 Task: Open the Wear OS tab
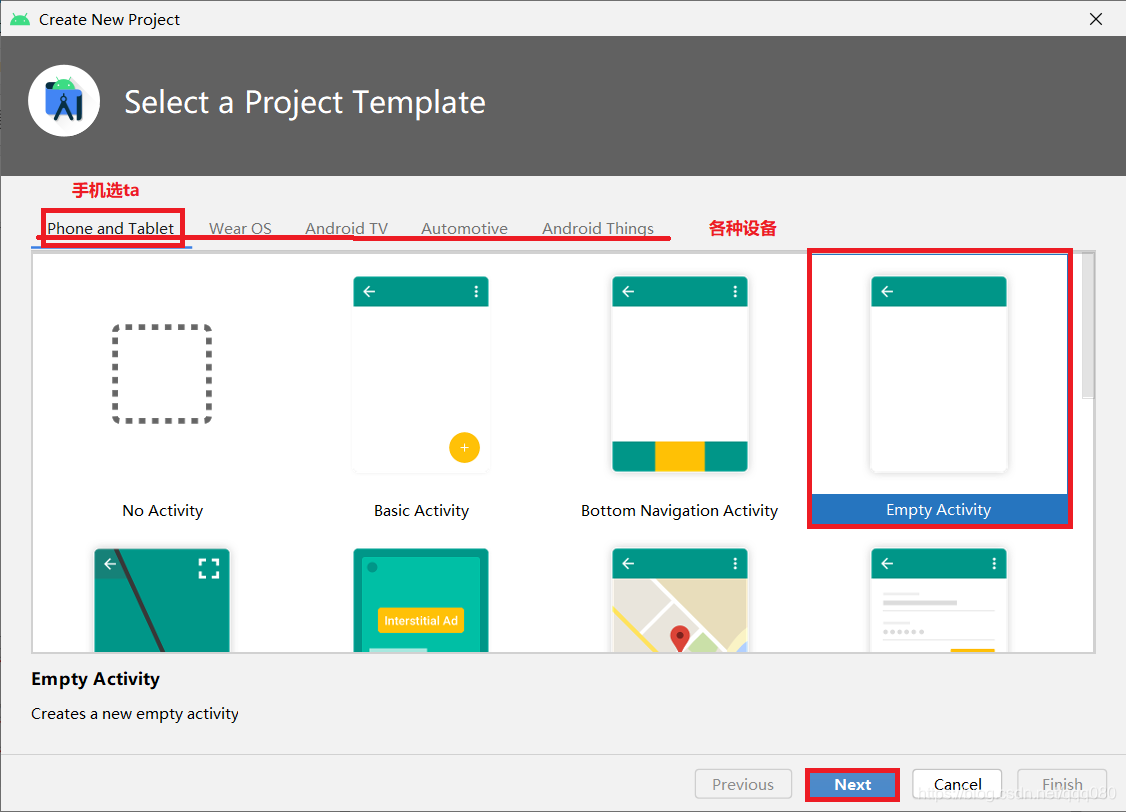tap(241, 228)
